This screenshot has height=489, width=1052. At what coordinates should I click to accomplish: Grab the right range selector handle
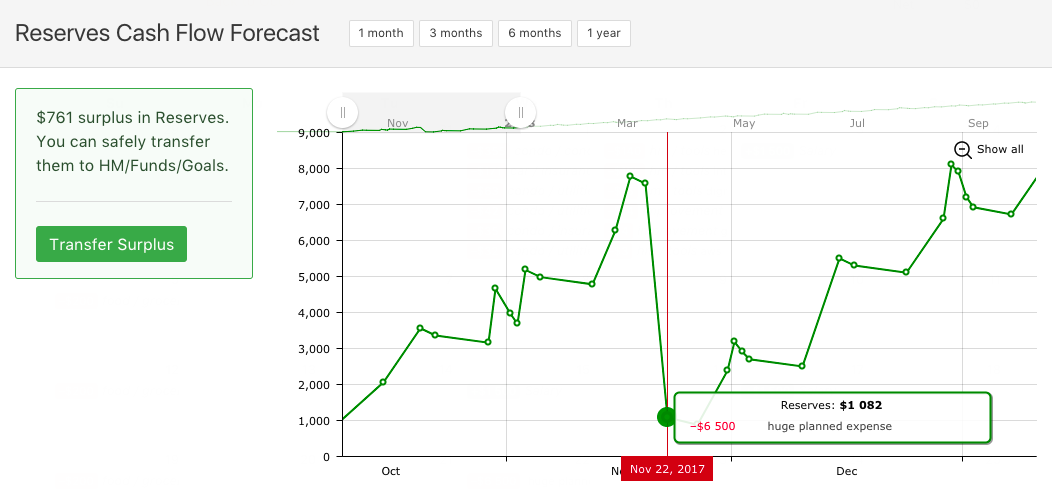tap(520, 112)
